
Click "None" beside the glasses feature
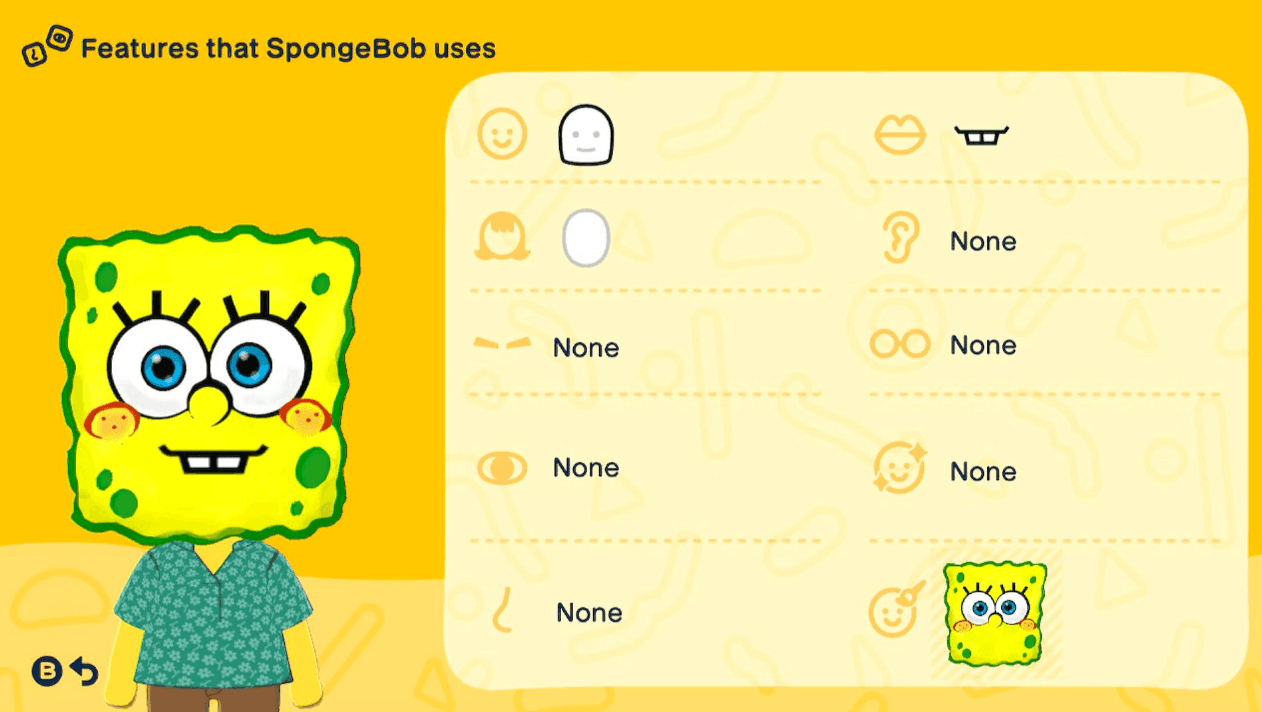[x=983, y=345]
